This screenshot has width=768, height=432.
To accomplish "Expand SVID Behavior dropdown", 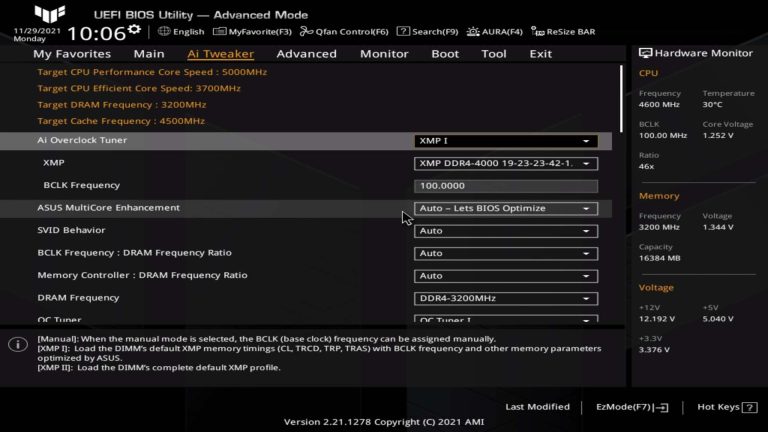I will coord(506,231).
